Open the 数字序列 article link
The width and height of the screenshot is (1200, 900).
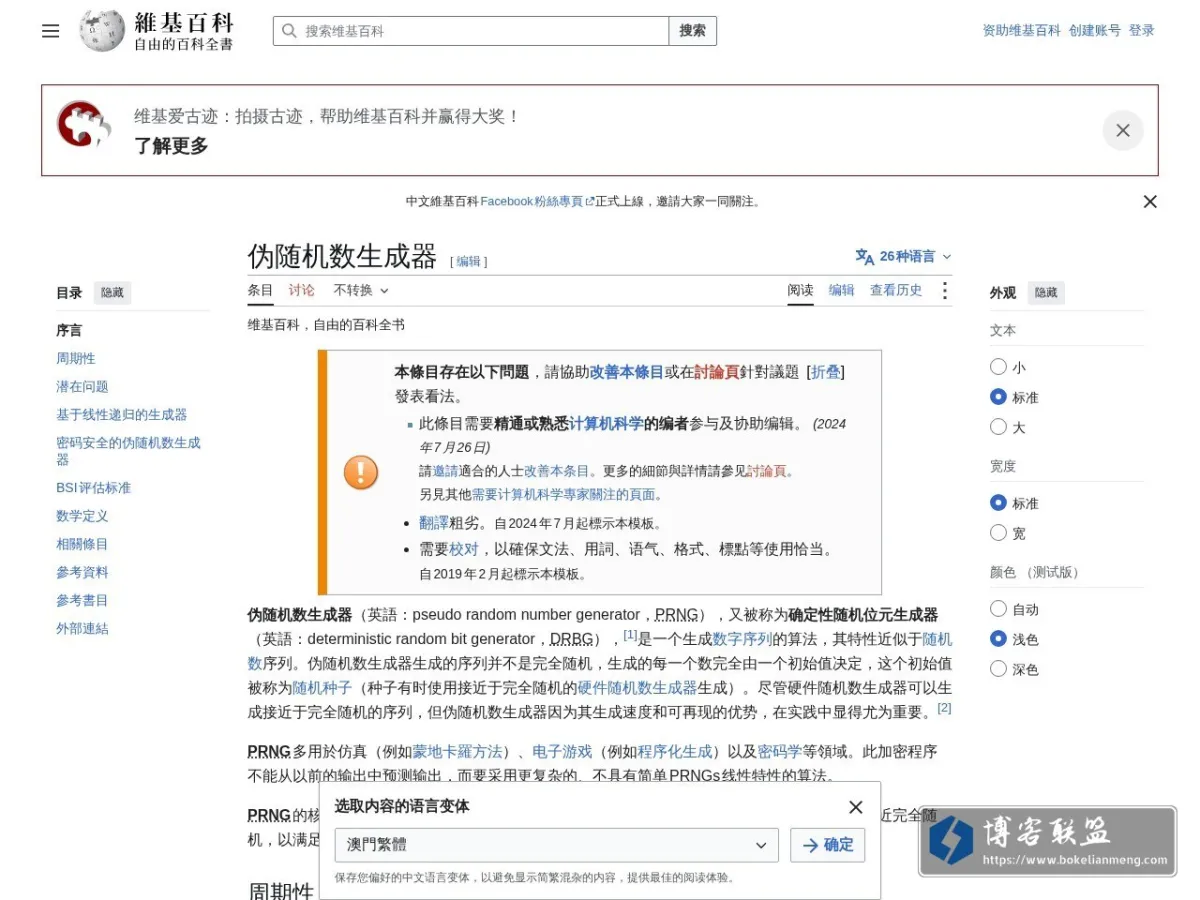point(742,639)
